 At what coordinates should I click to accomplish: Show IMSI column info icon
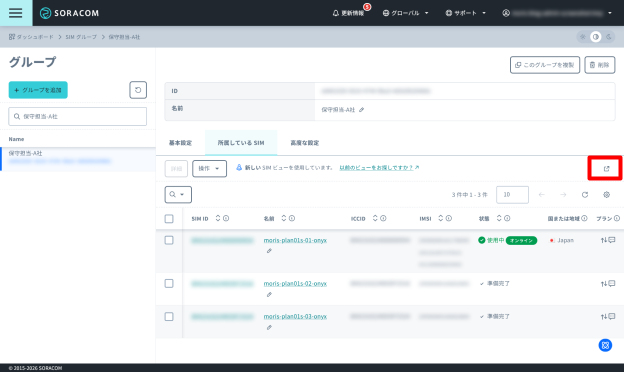[x=449, y=218]
